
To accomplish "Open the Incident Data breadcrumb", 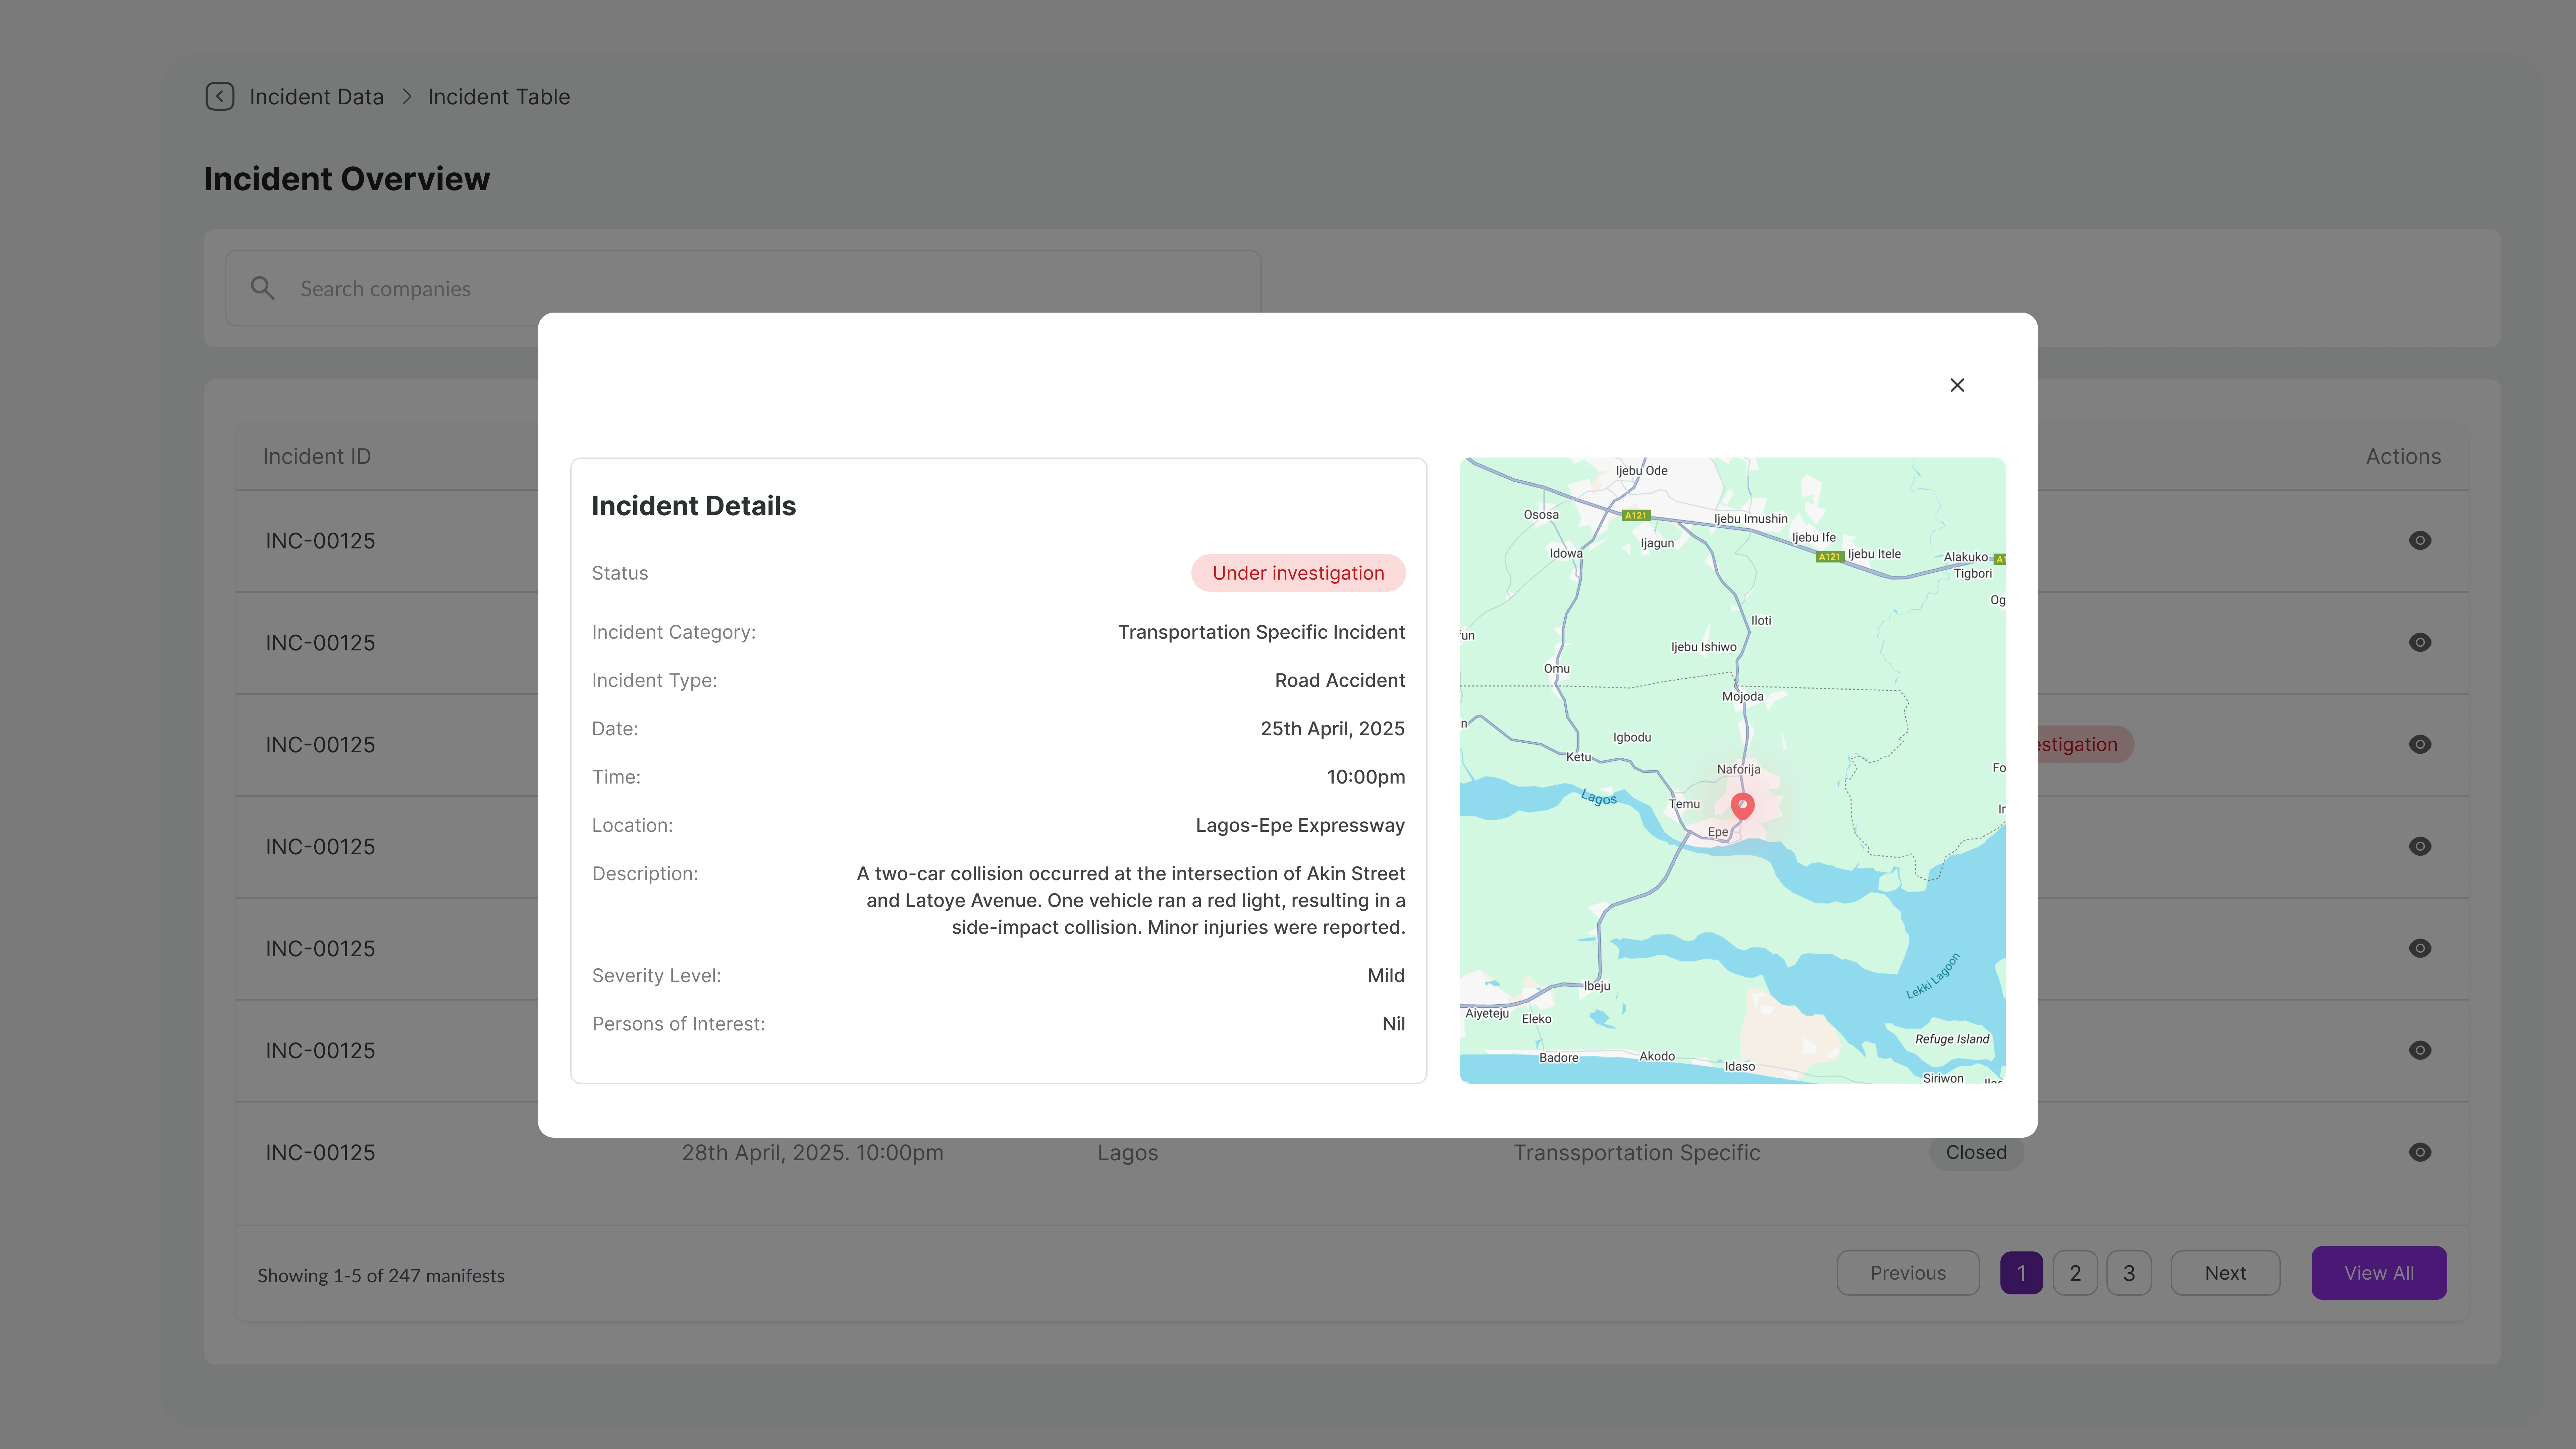I will 316,97.
